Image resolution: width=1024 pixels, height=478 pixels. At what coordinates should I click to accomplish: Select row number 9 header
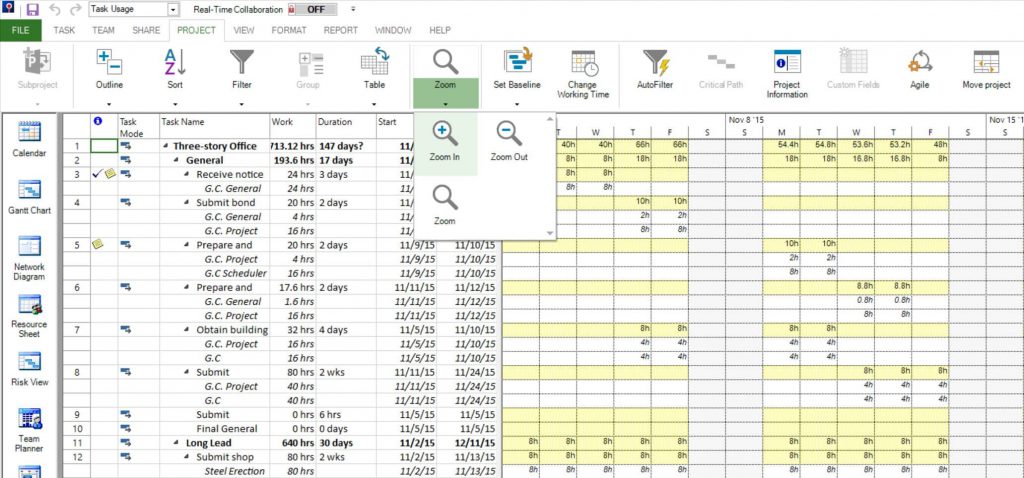(76, 415)
